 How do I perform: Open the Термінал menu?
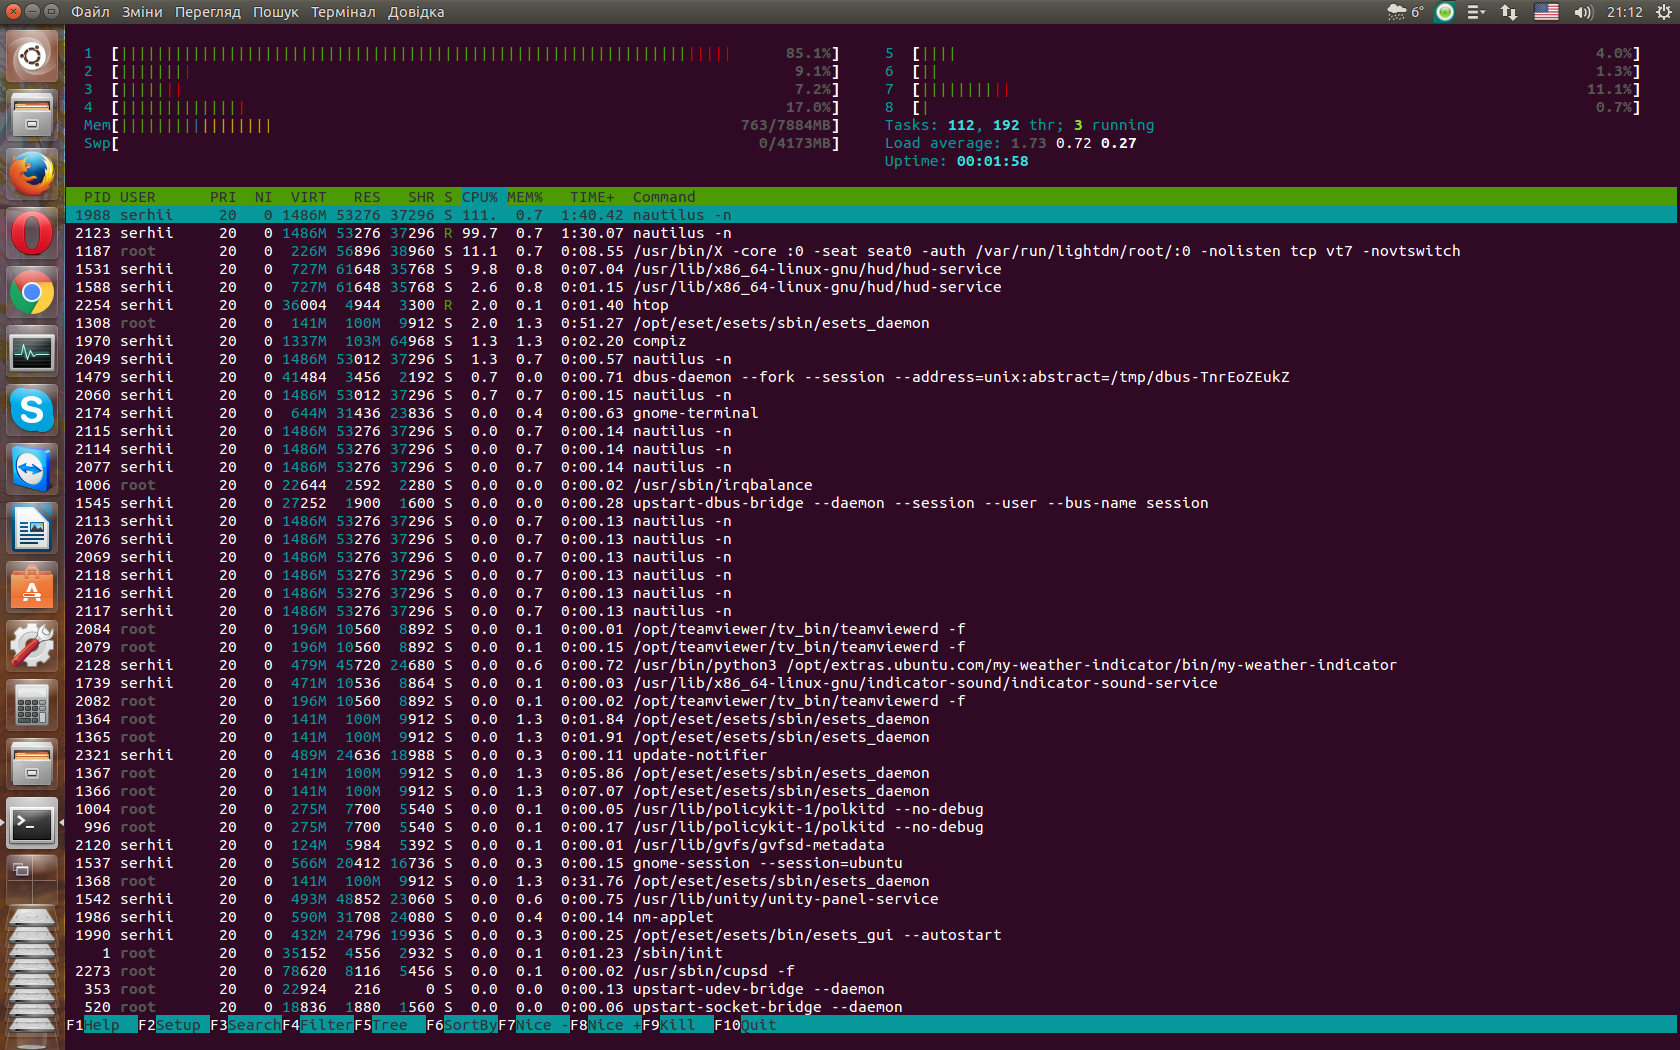point(343,12)
